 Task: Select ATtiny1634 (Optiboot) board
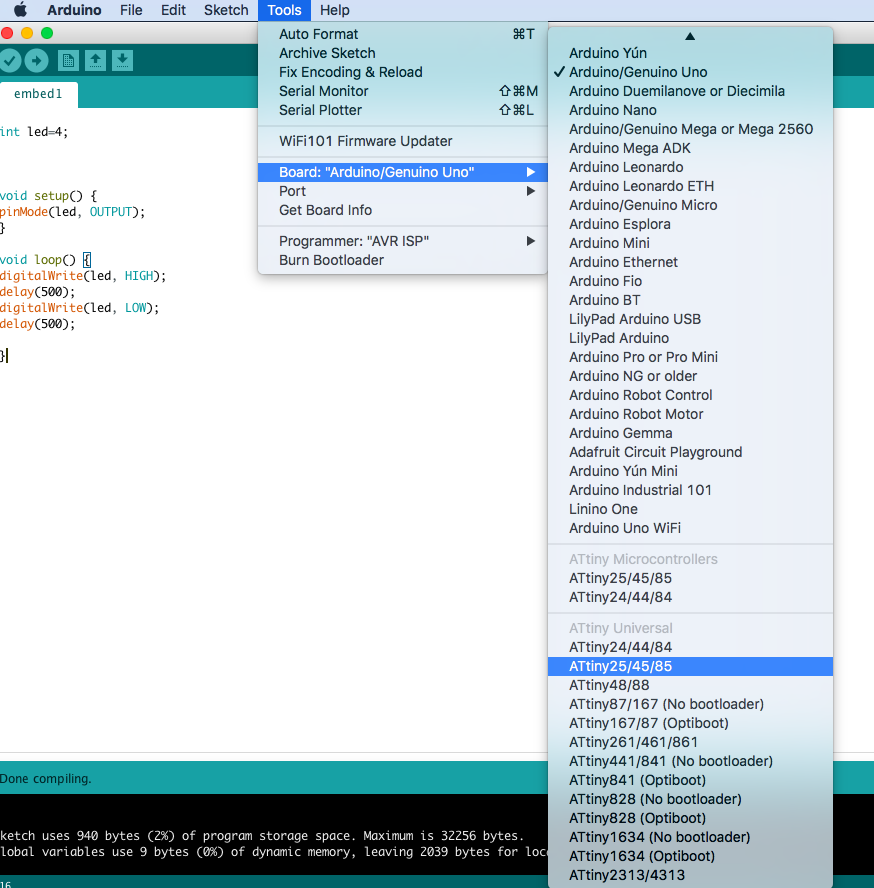click(x=690, y=856)
